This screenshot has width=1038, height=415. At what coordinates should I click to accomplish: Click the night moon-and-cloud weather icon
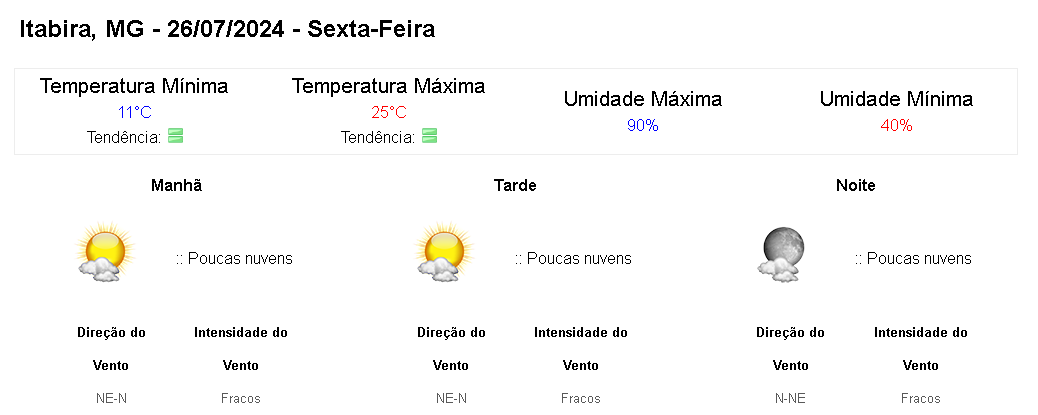782,253
